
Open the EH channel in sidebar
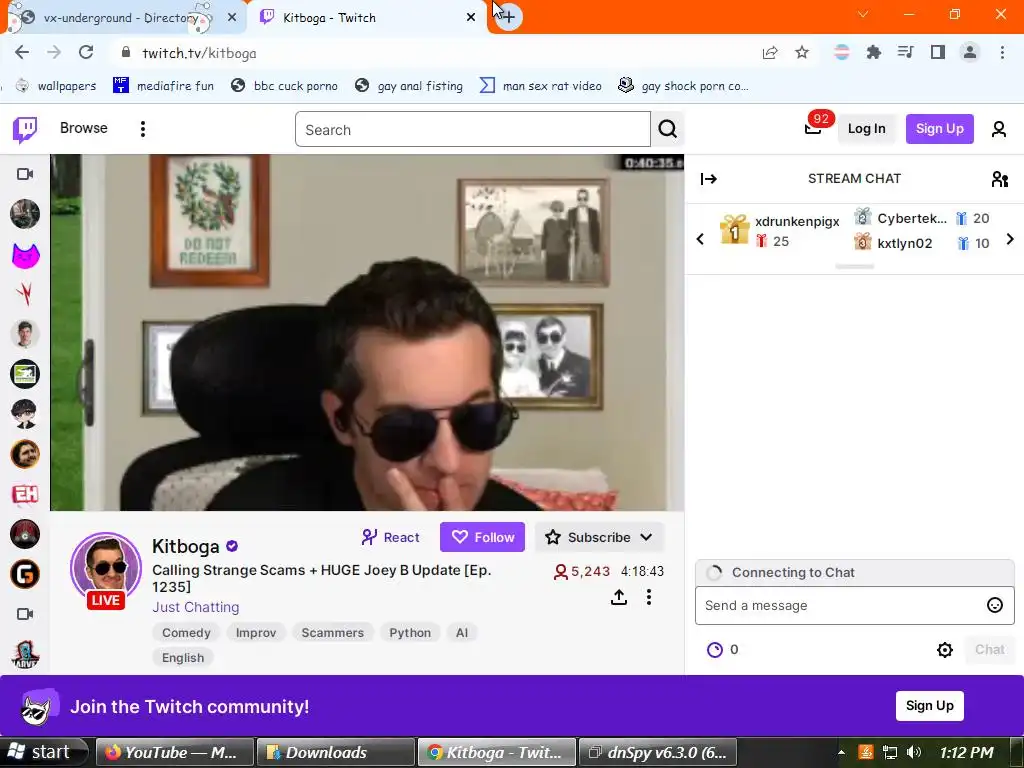click(25, 494)
